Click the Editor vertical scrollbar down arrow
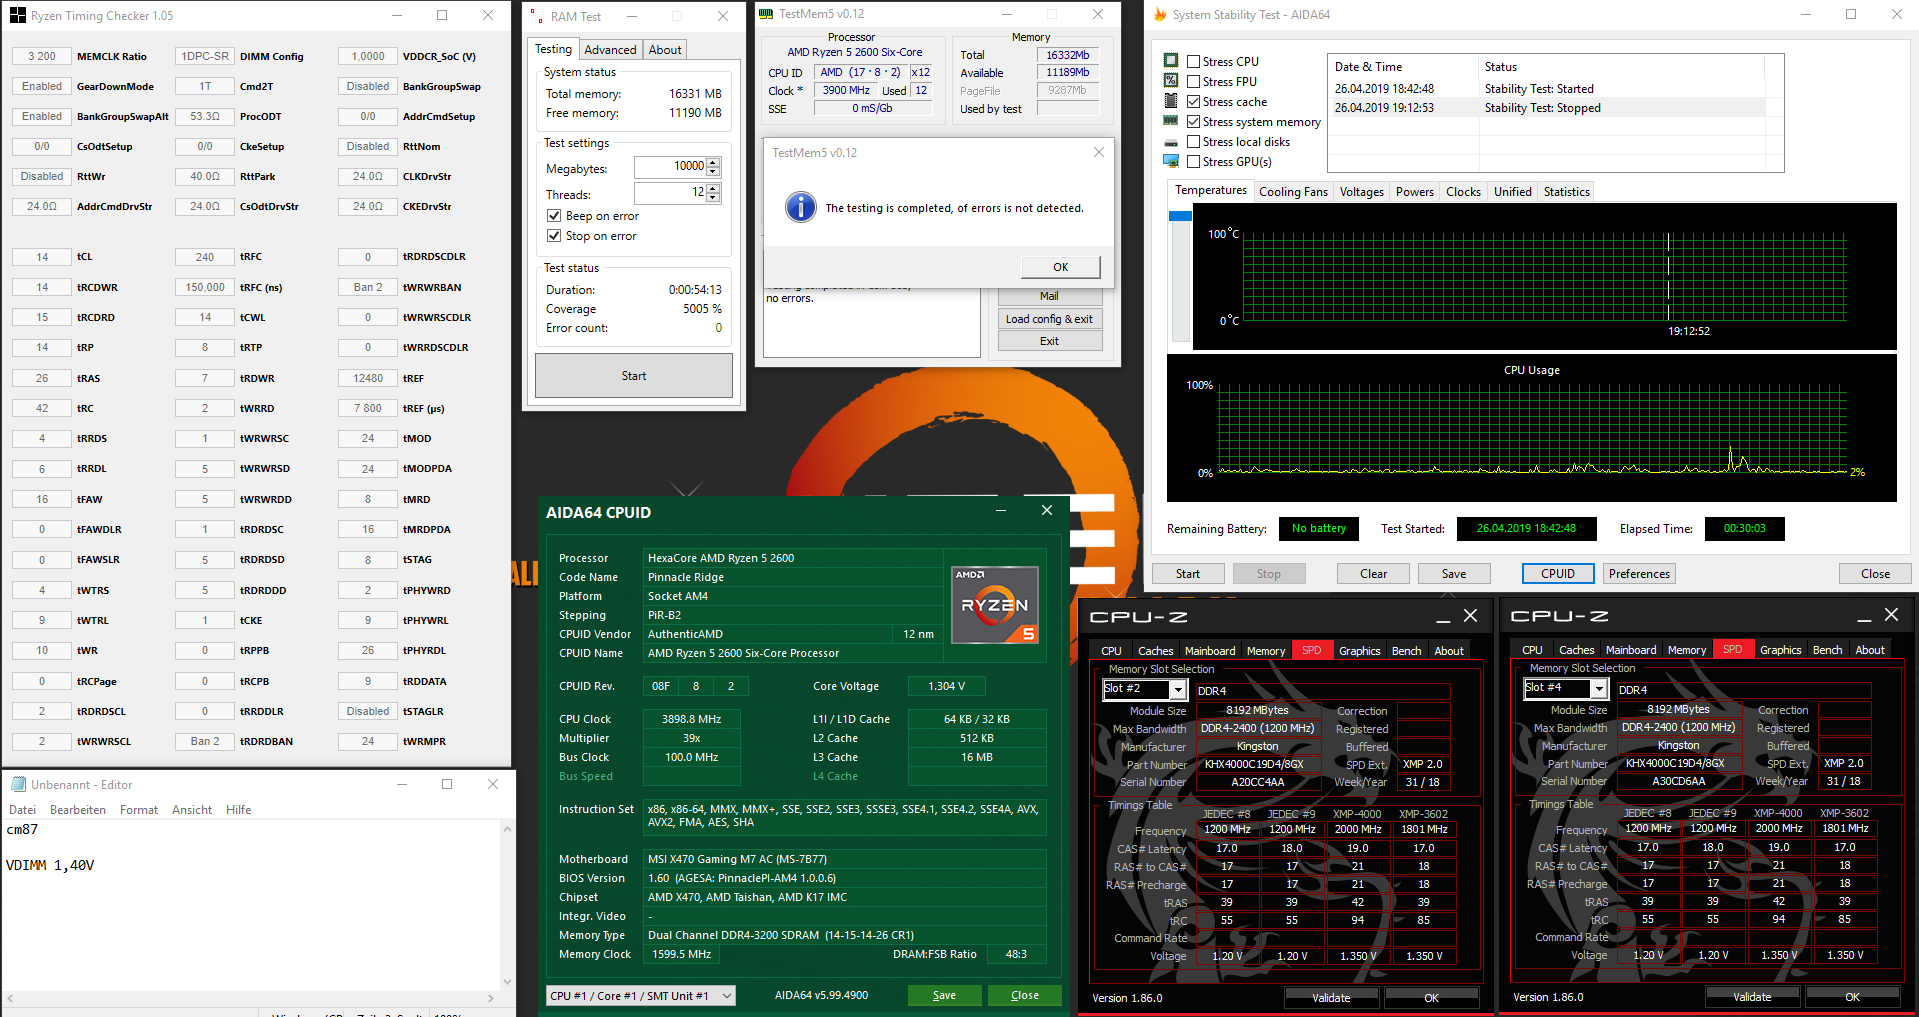Image resolution: width=1919 pixels, height=1017 pixels. pos(507,982)
